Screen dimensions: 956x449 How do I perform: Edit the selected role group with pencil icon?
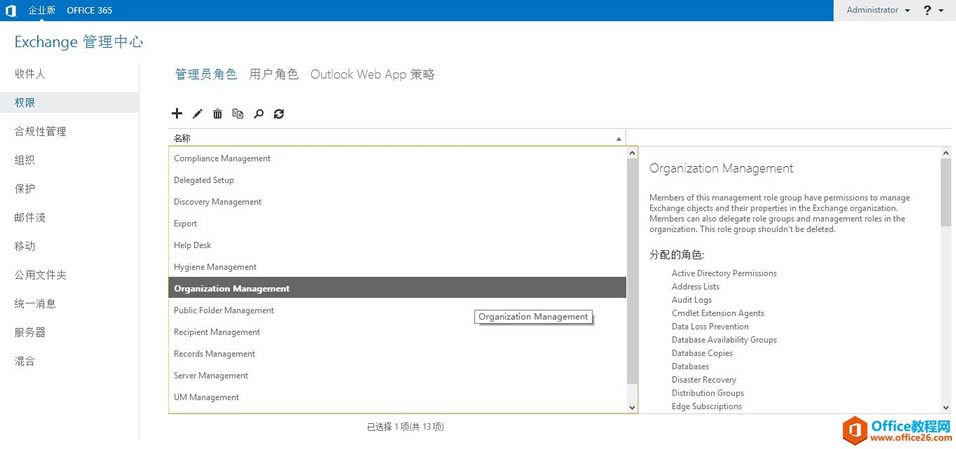click(x=197, y=113)
